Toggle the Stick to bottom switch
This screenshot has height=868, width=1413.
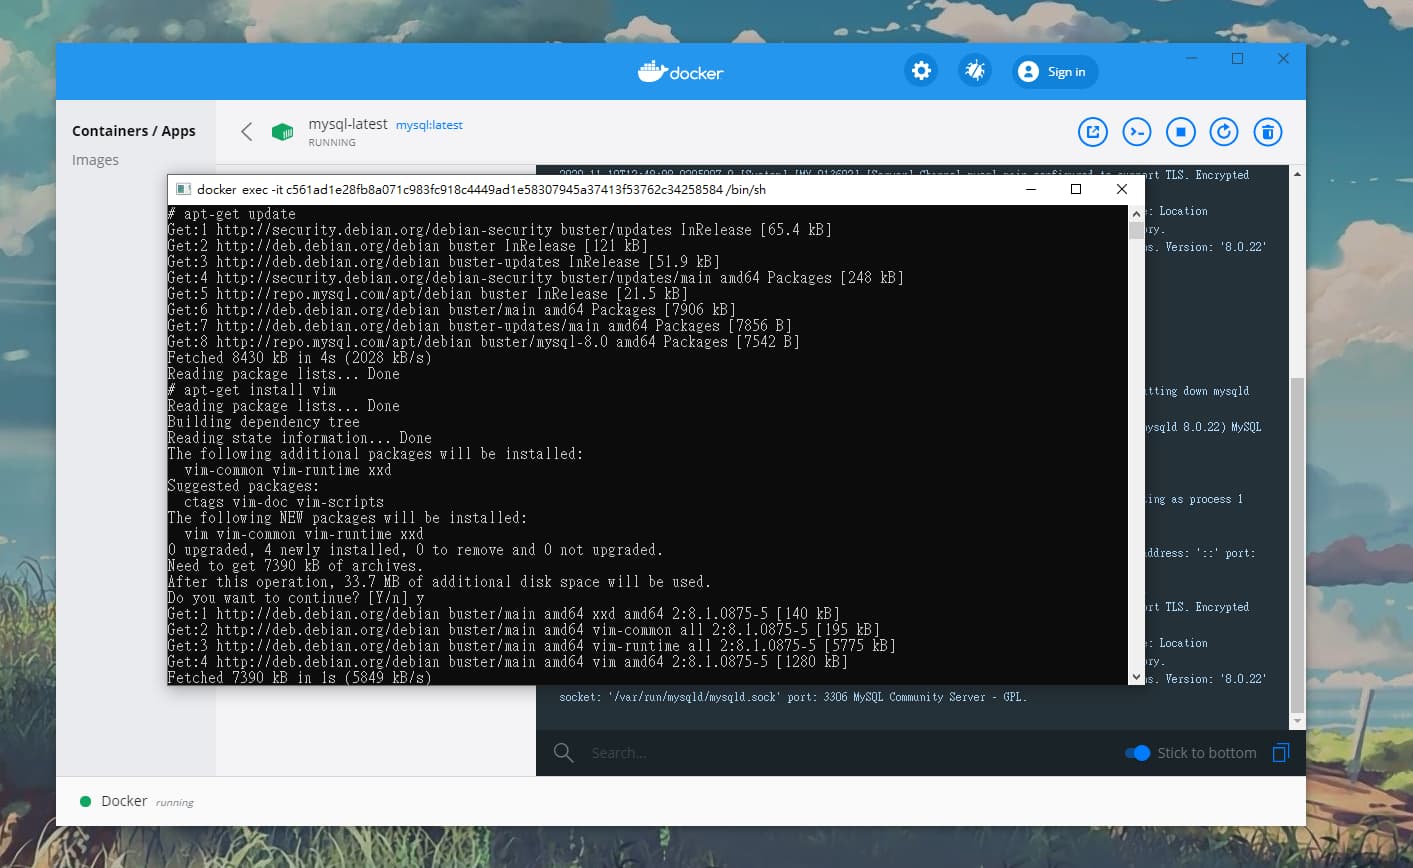coord(1137,753)
